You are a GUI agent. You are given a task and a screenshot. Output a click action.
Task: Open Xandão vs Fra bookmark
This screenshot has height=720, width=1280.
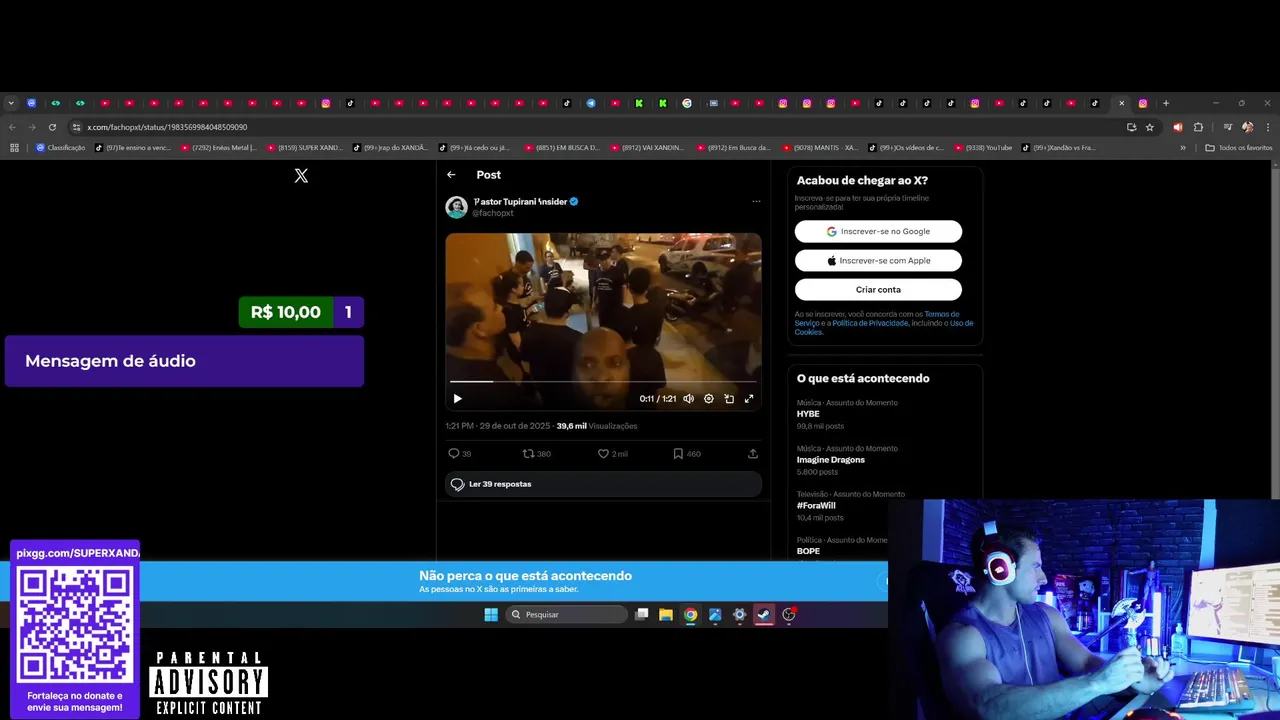1060,148
